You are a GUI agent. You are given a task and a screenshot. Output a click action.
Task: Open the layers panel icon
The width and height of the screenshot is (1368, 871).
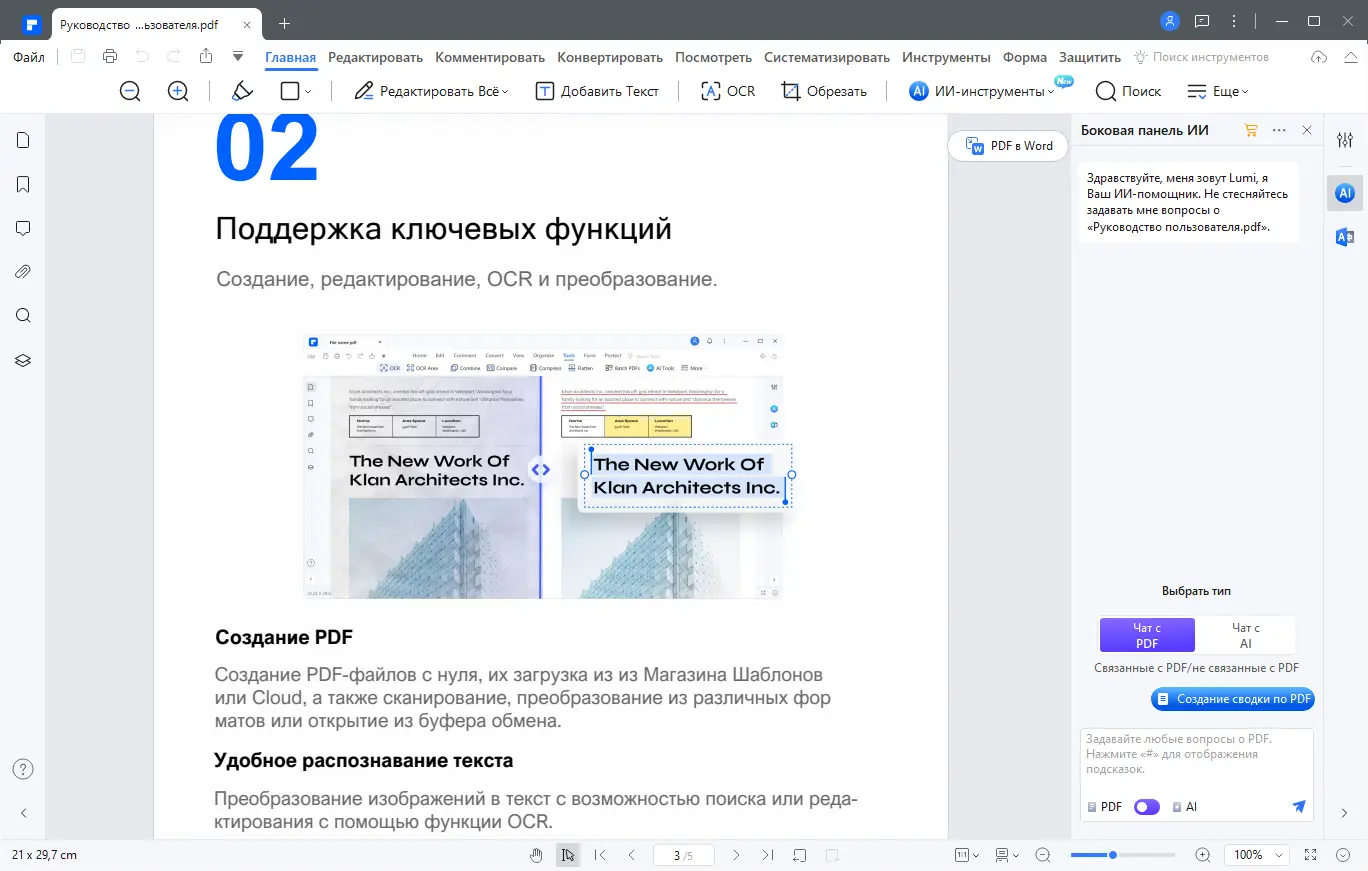coord(23,360)
